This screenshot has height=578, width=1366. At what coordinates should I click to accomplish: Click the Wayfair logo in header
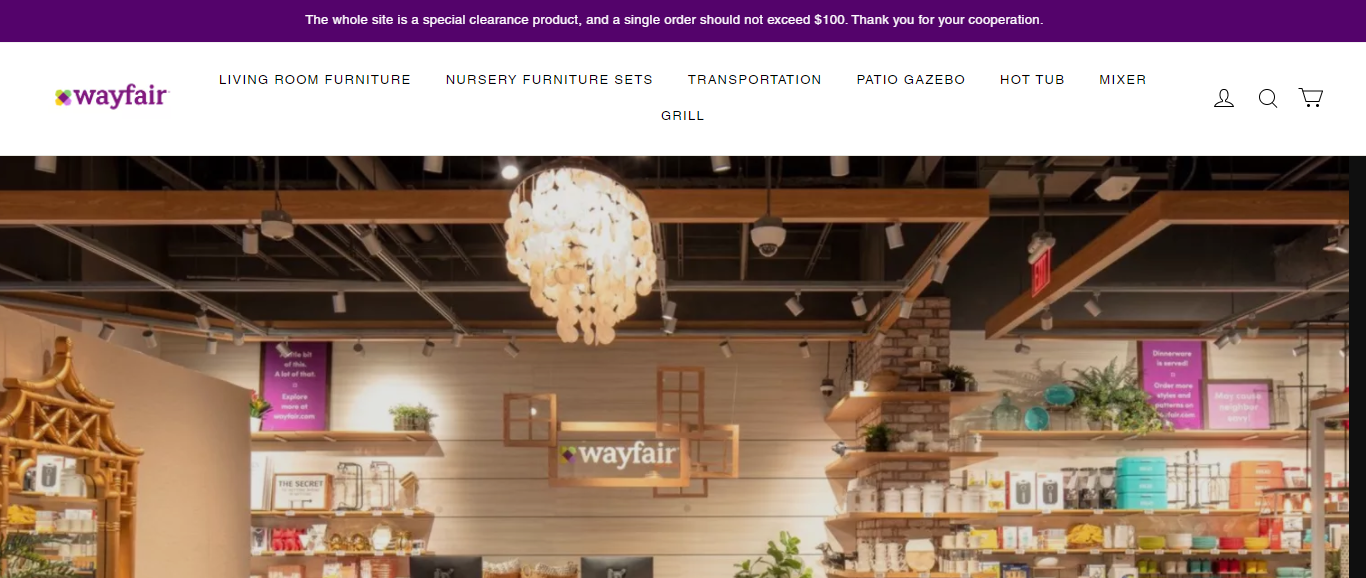click(x=112, y=97)
